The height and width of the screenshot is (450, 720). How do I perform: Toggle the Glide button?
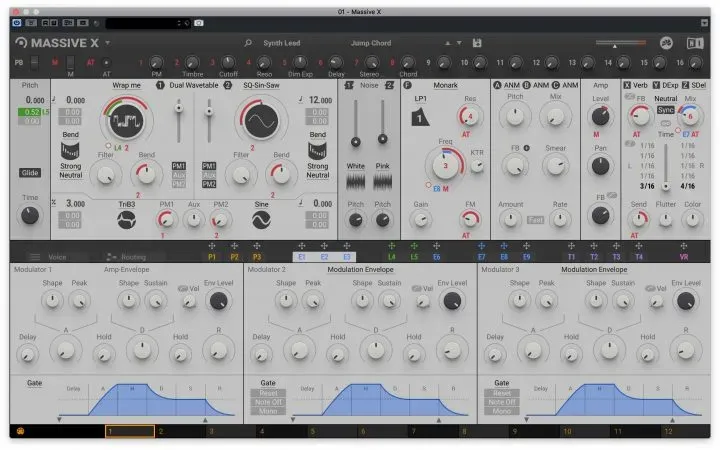tap(30, 173)
